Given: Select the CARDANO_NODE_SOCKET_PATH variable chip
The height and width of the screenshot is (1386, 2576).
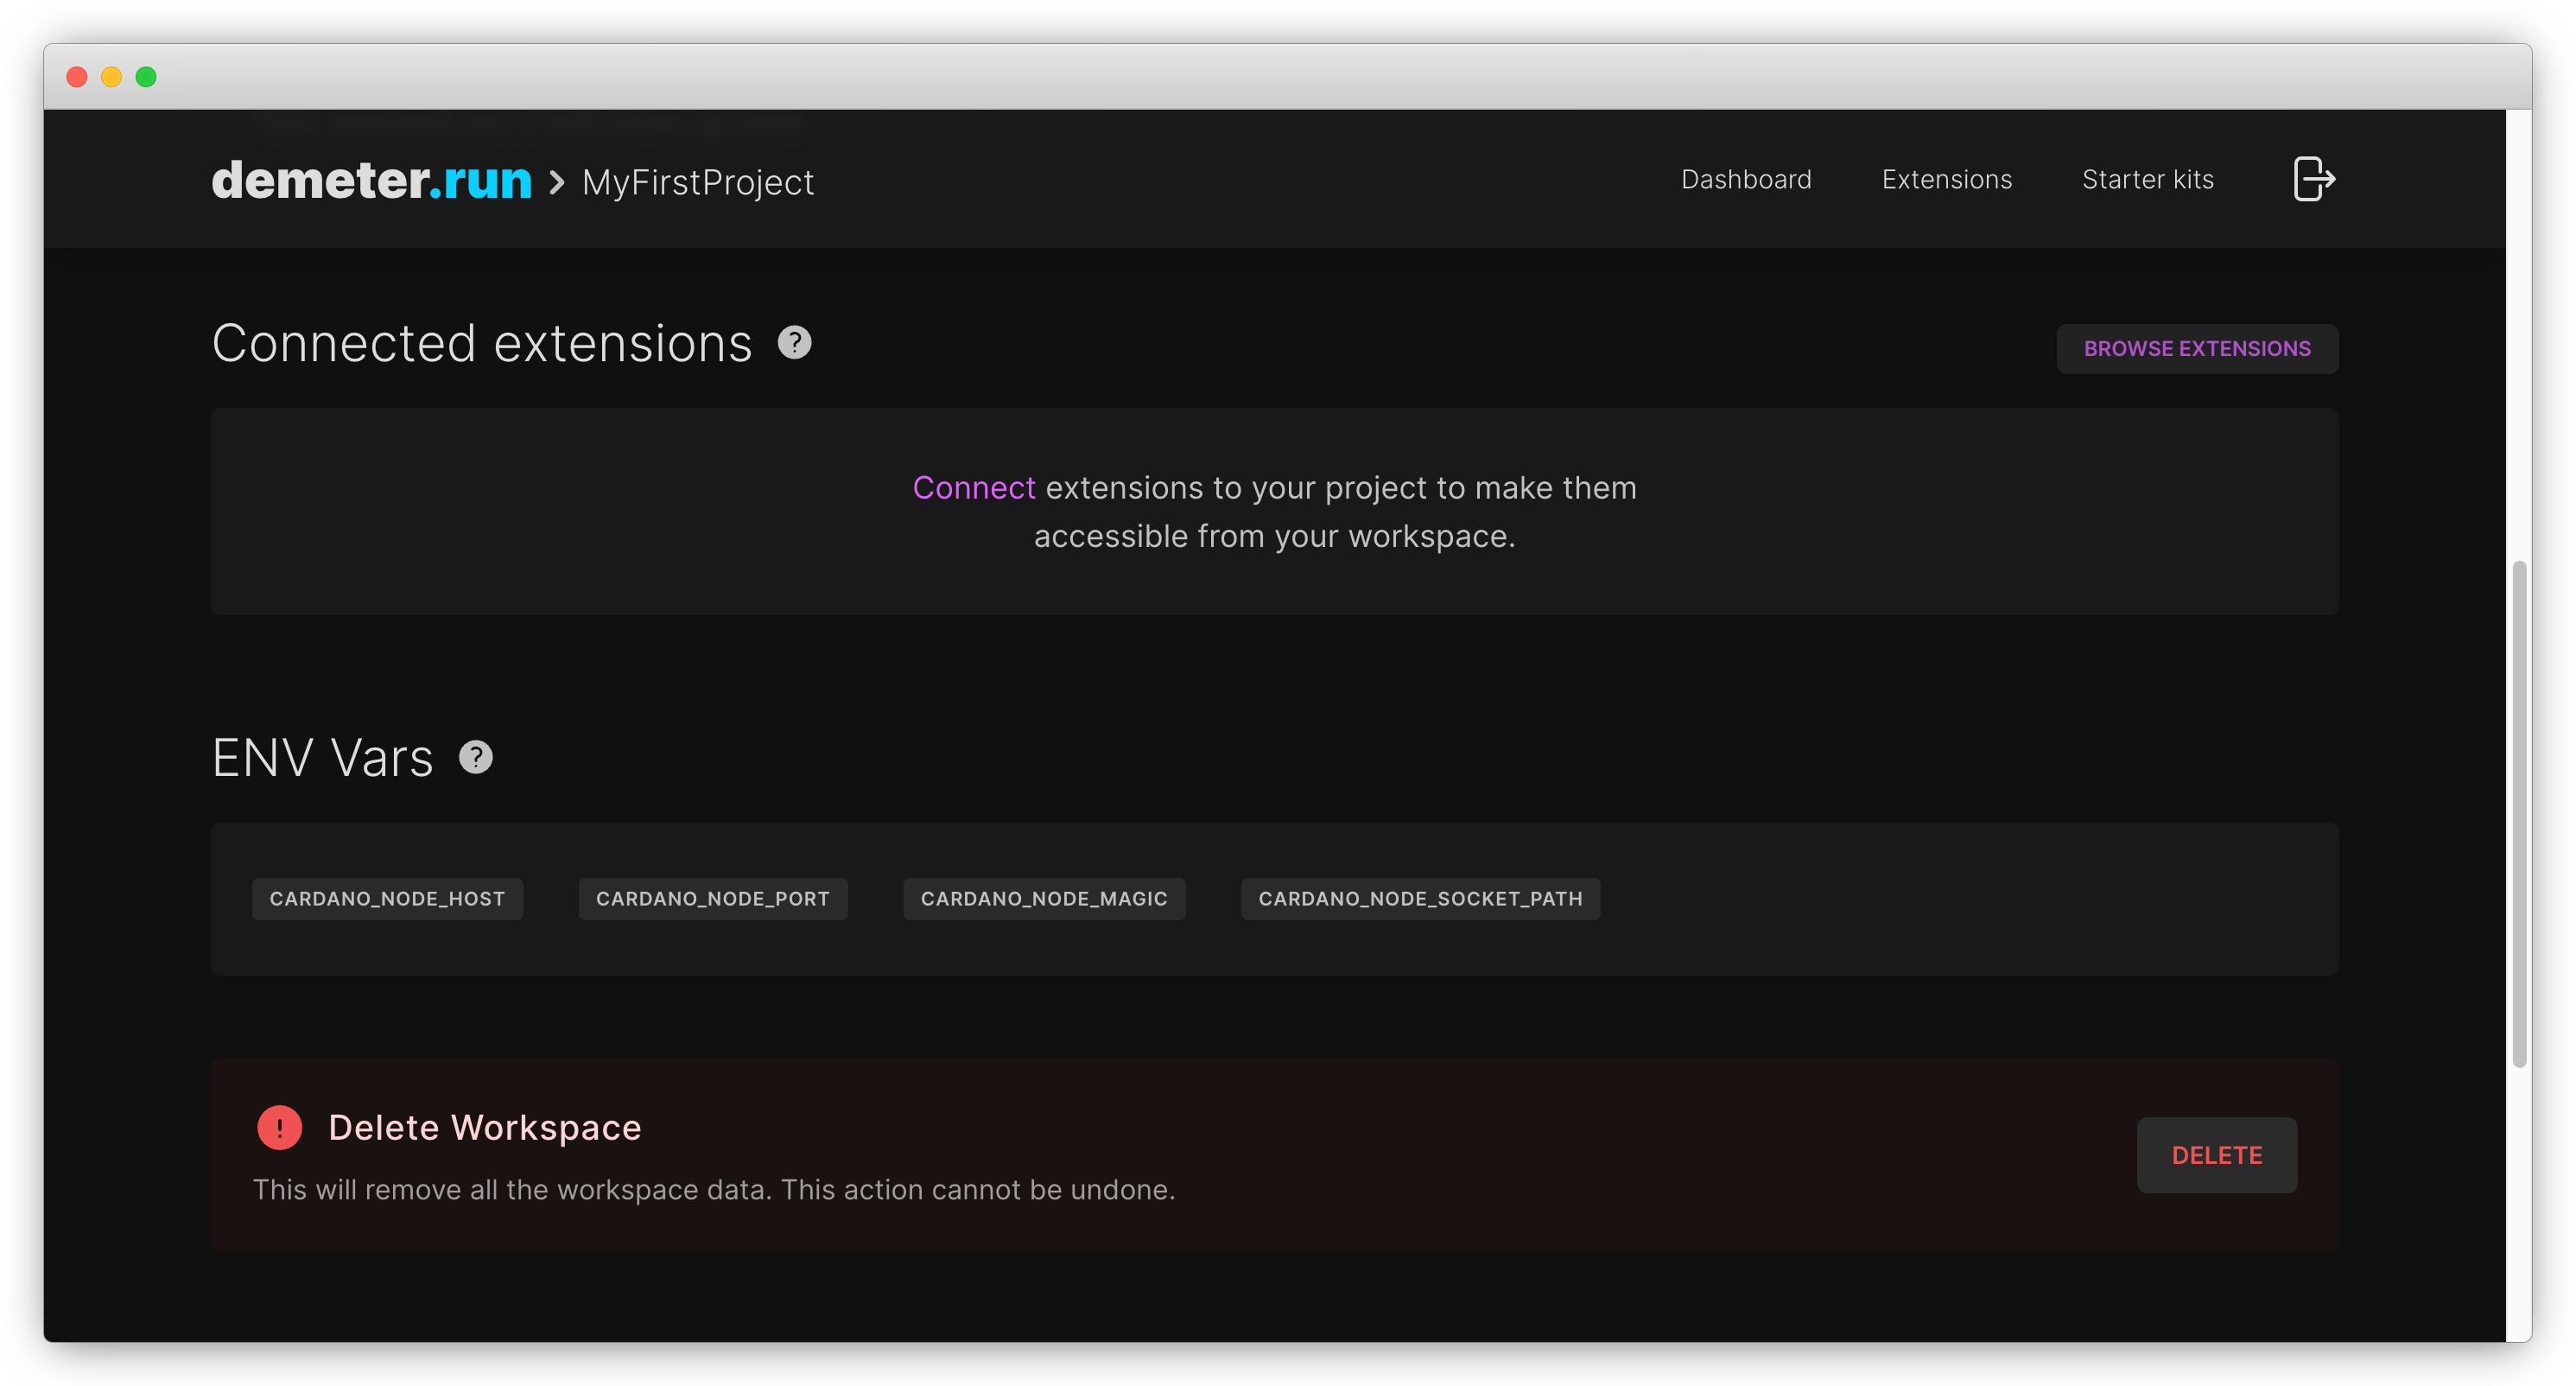Looking at the screenshot, I should click(1420, 898).
